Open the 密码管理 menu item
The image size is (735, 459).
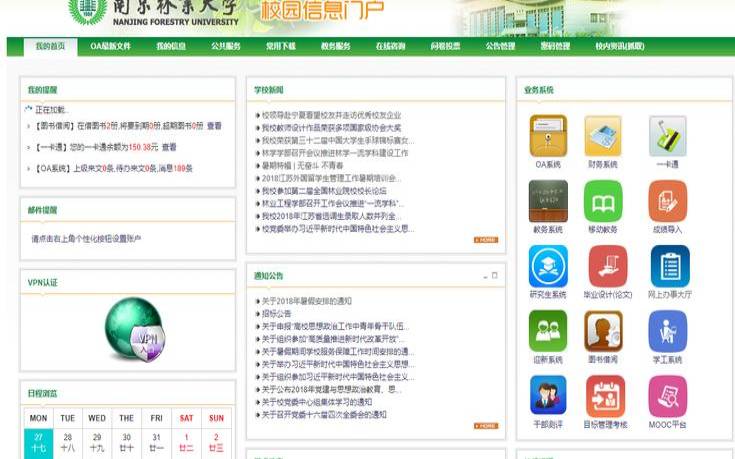(x=555, y=46)
